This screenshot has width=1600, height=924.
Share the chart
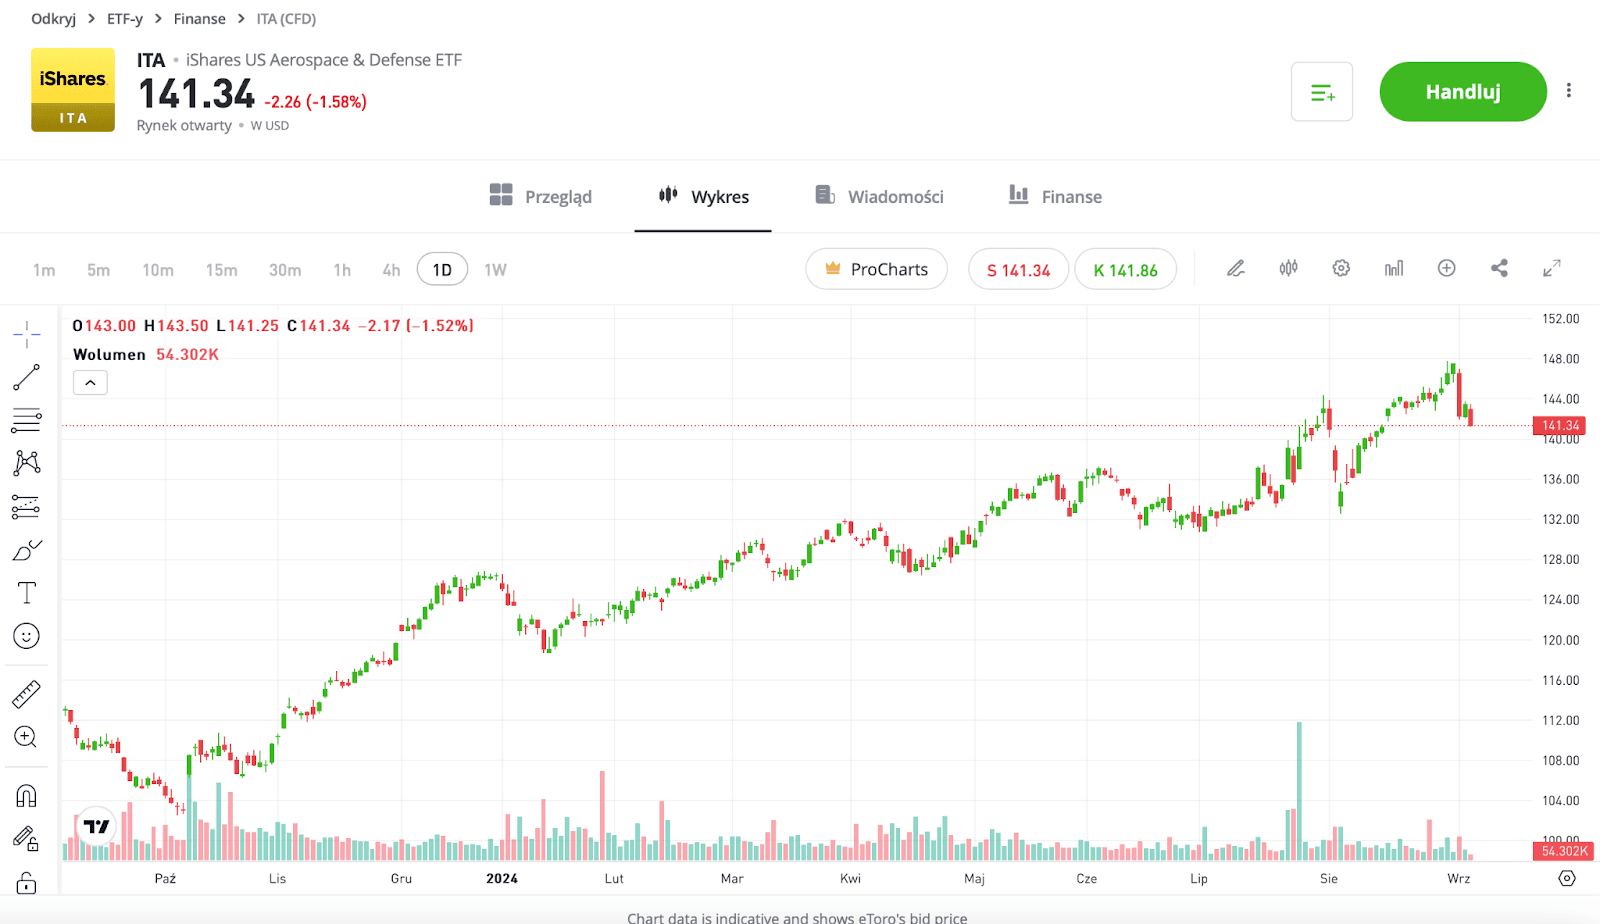click(x=1499, y=268)
